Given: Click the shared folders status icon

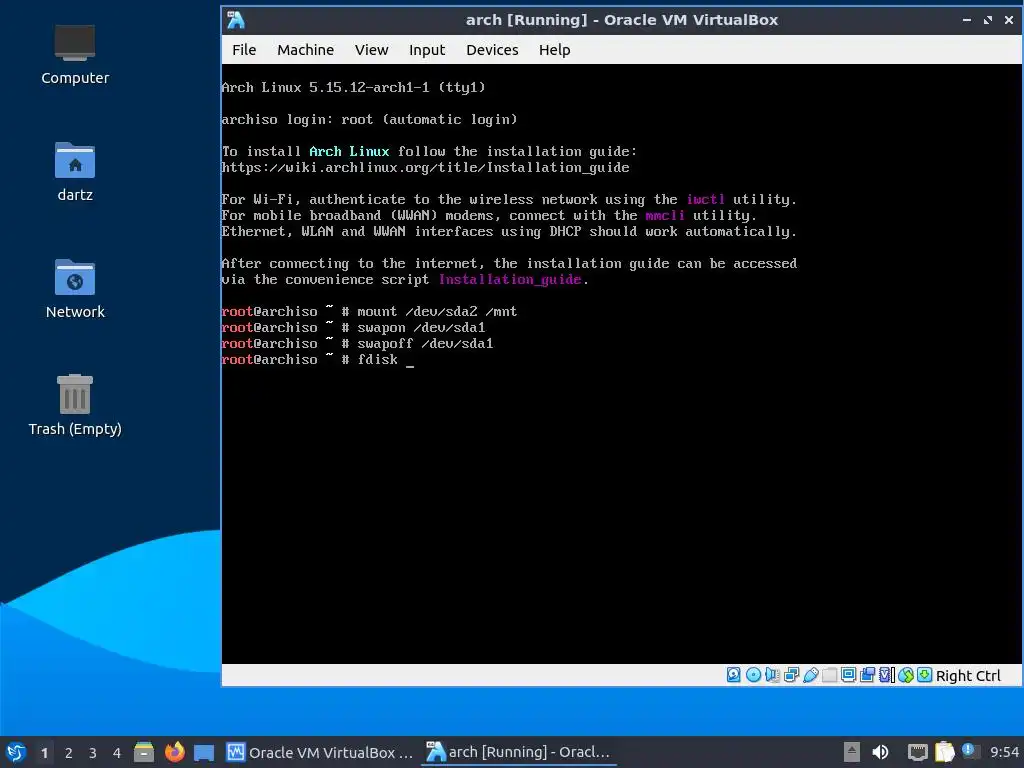Looking at the screenshot, I should [x=829, y=675].
